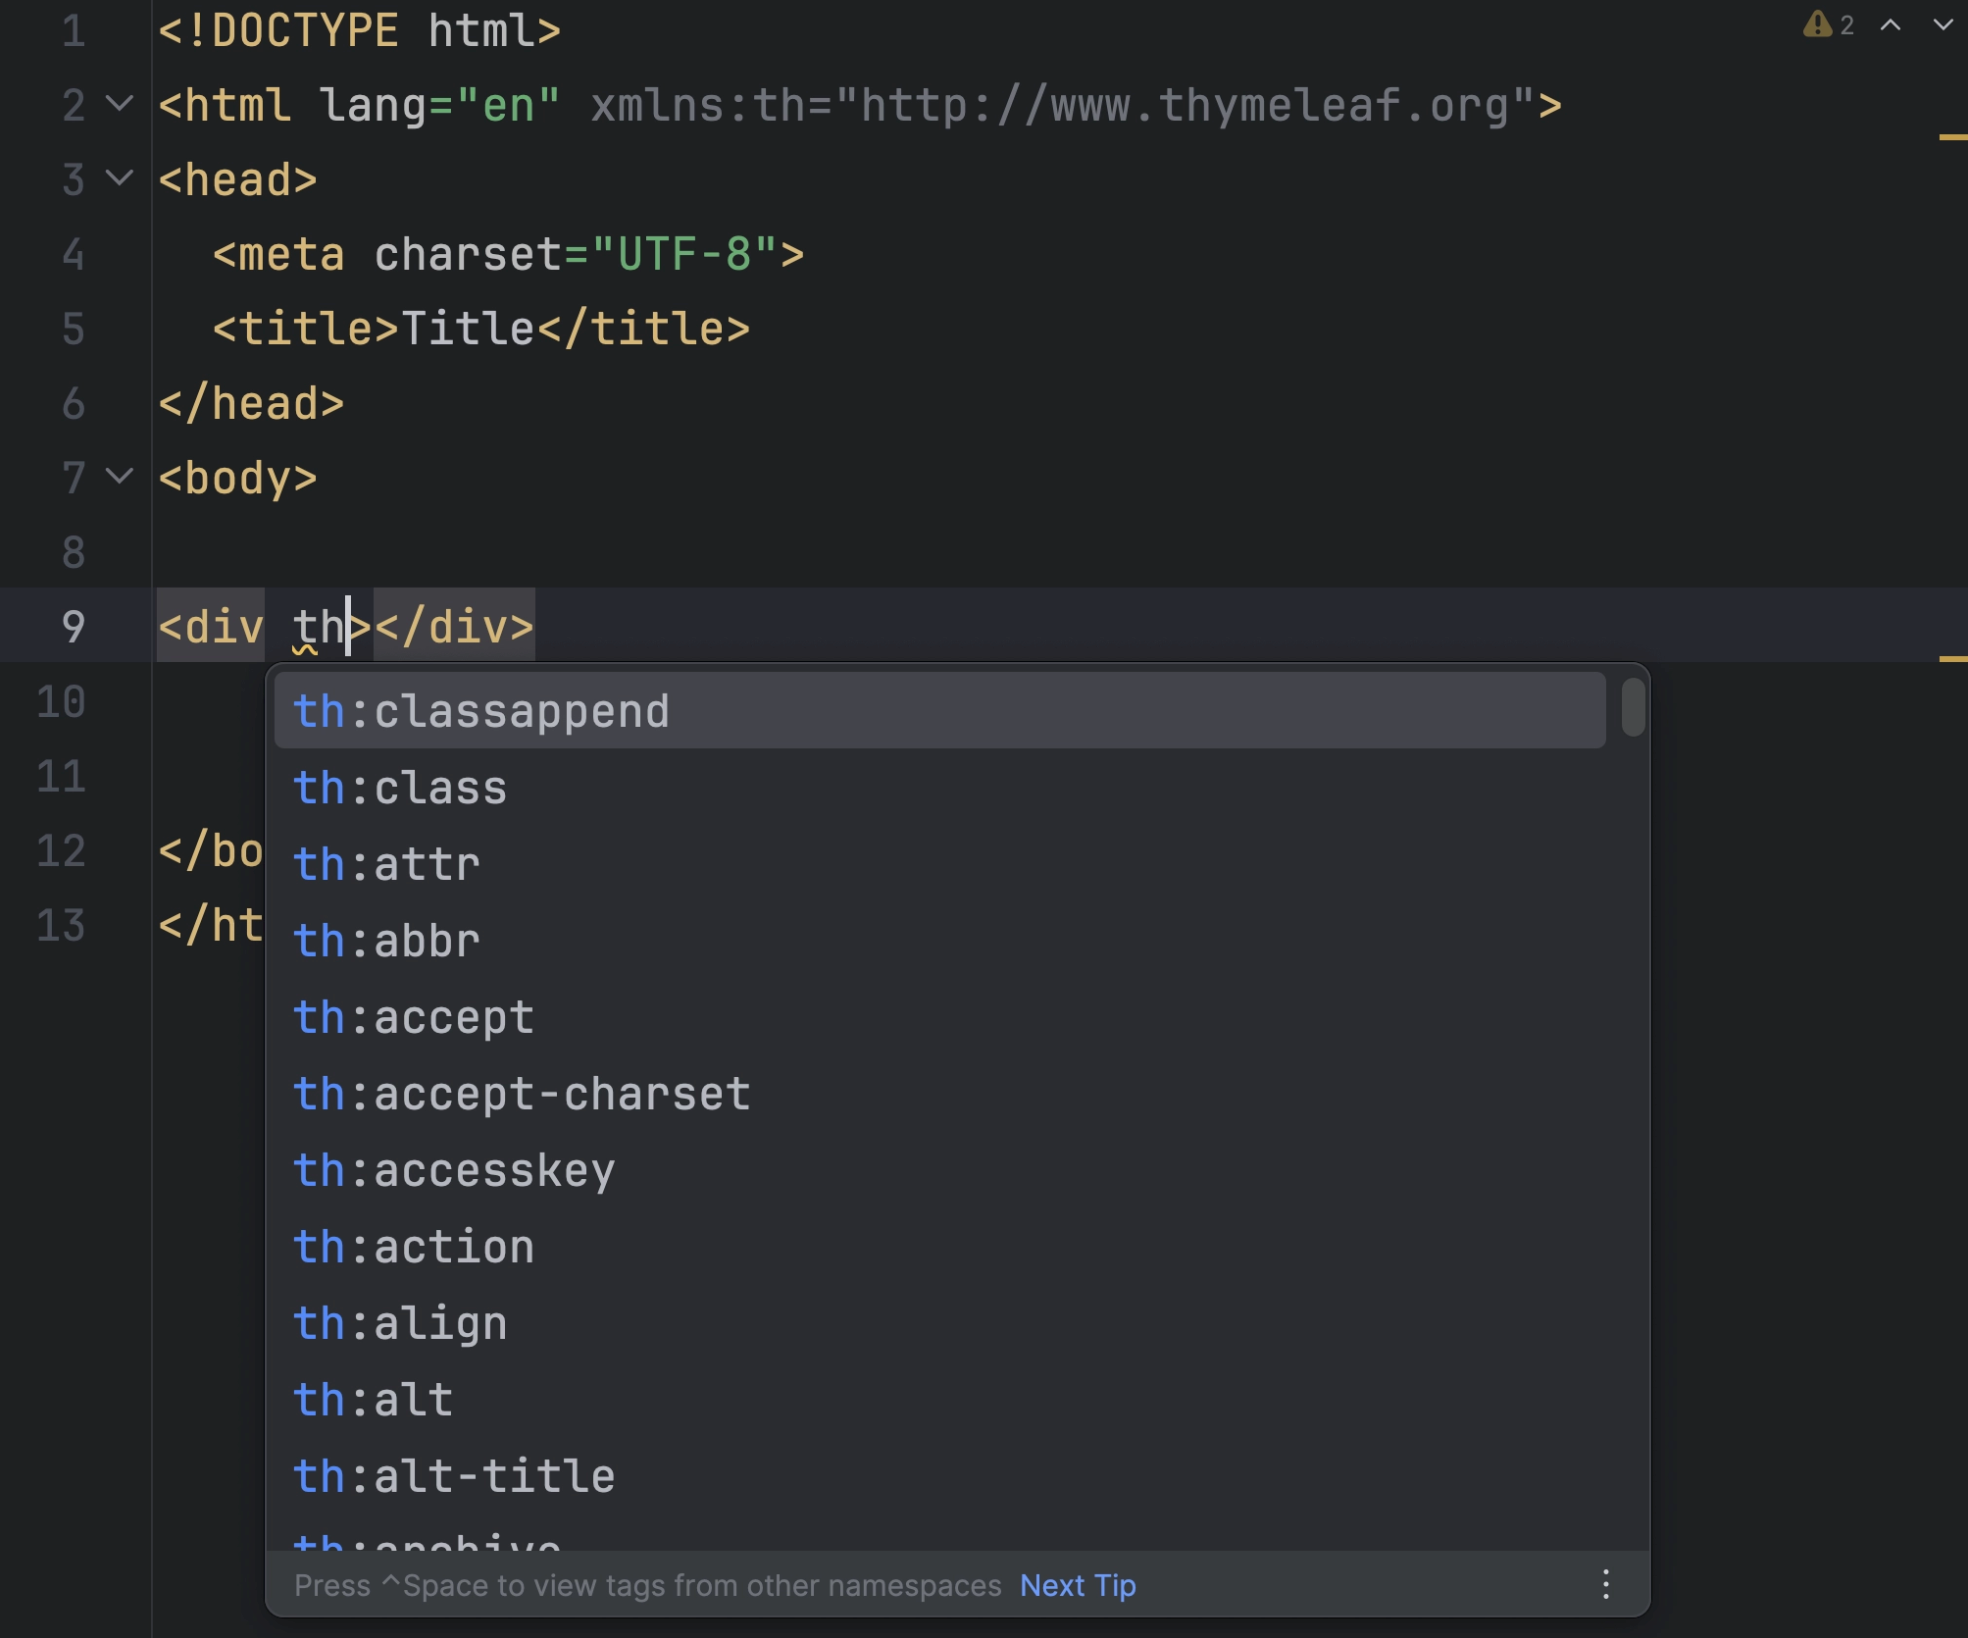The width and height of the screenshot is (1968, 1638).
Task: Click the completion popup scrollbar thumb
Action: (x=1633, y=707)
